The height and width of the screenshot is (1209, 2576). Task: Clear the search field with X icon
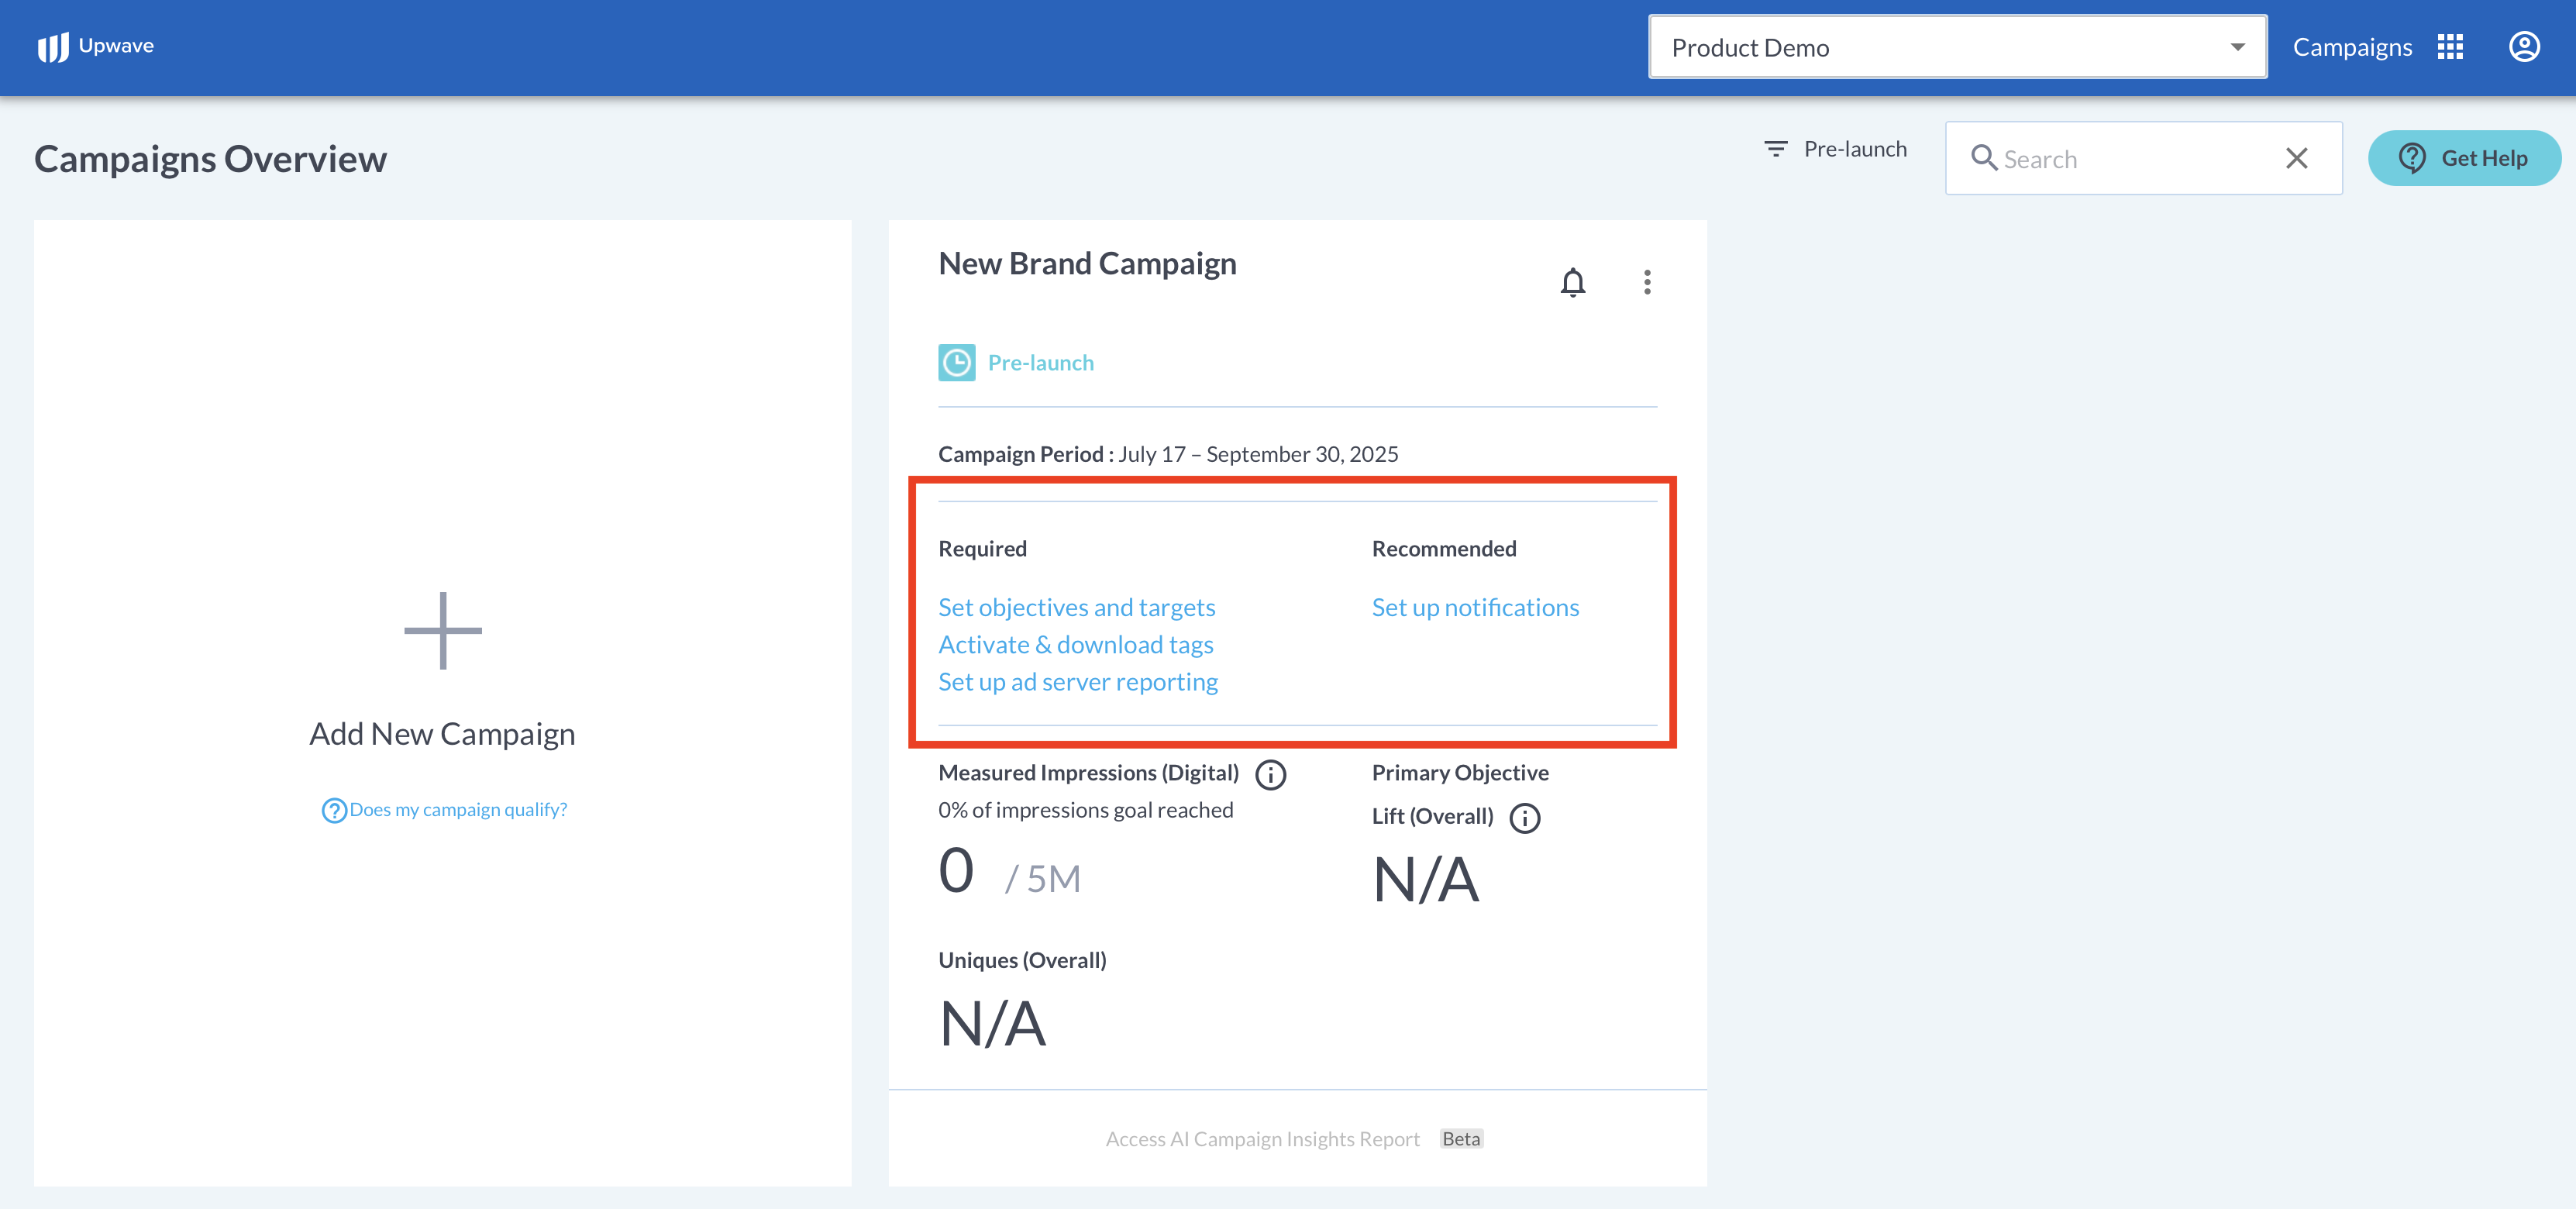[x=2296, y=158]
